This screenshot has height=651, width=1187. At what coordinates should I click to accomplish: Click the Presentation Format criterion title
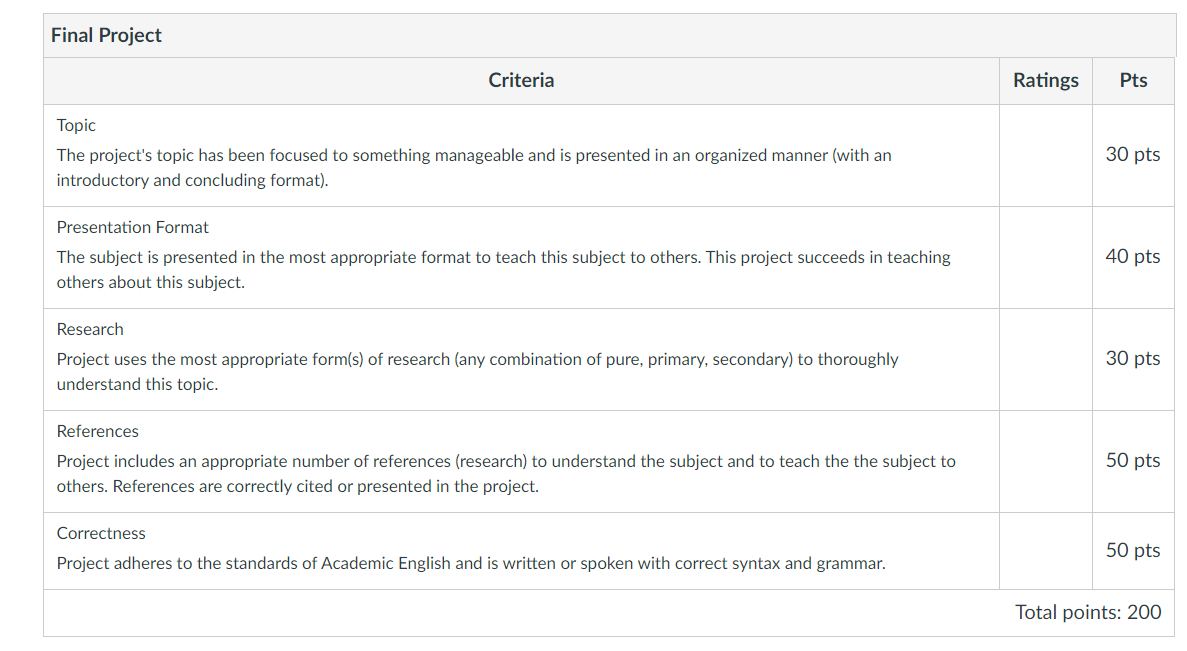[x=132, y=227]
